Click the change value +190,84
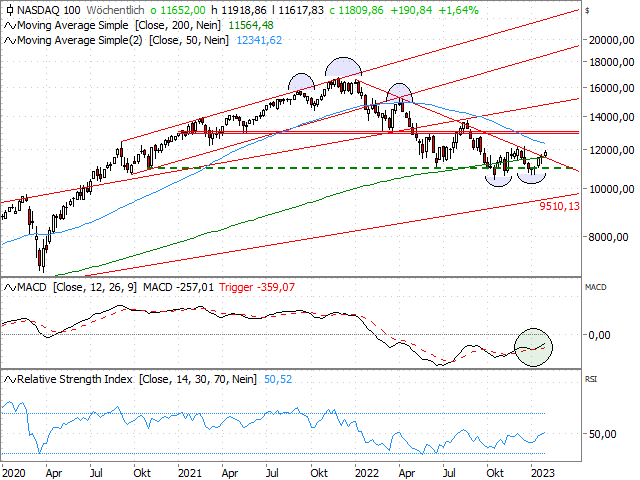 [411, 10]
